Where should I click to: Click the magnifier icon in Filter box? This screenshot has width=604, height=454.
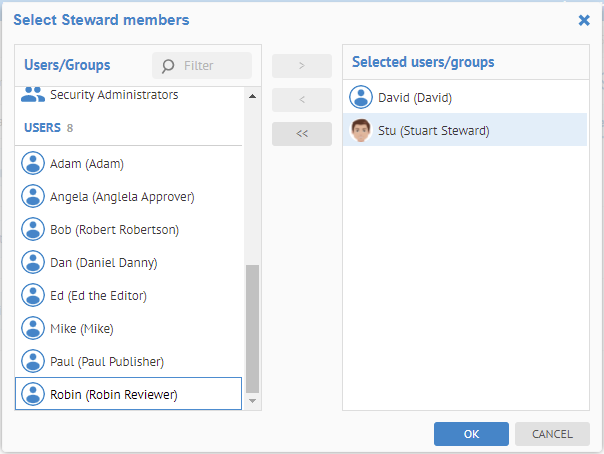click(168, 66)
